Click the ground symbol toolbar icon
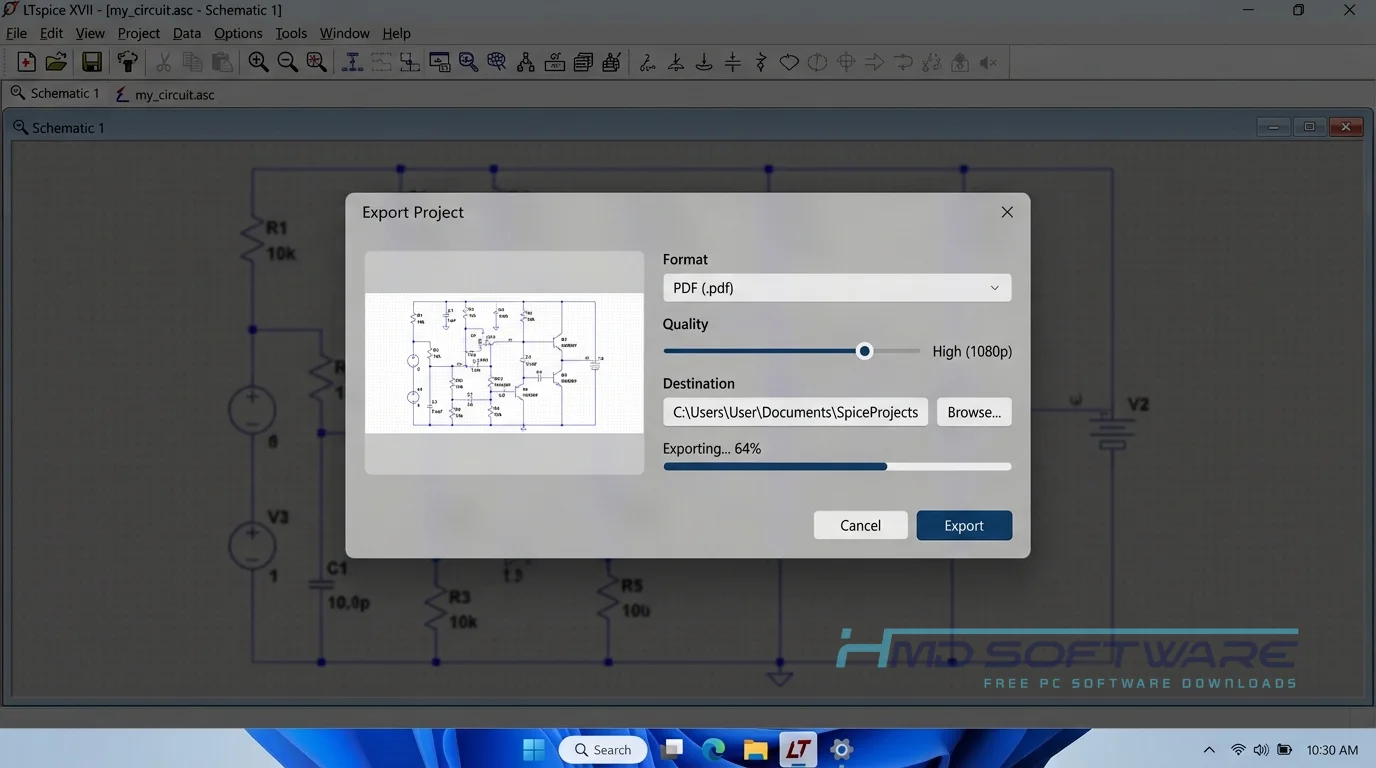 pyautogui.click(x=704, y=62)
